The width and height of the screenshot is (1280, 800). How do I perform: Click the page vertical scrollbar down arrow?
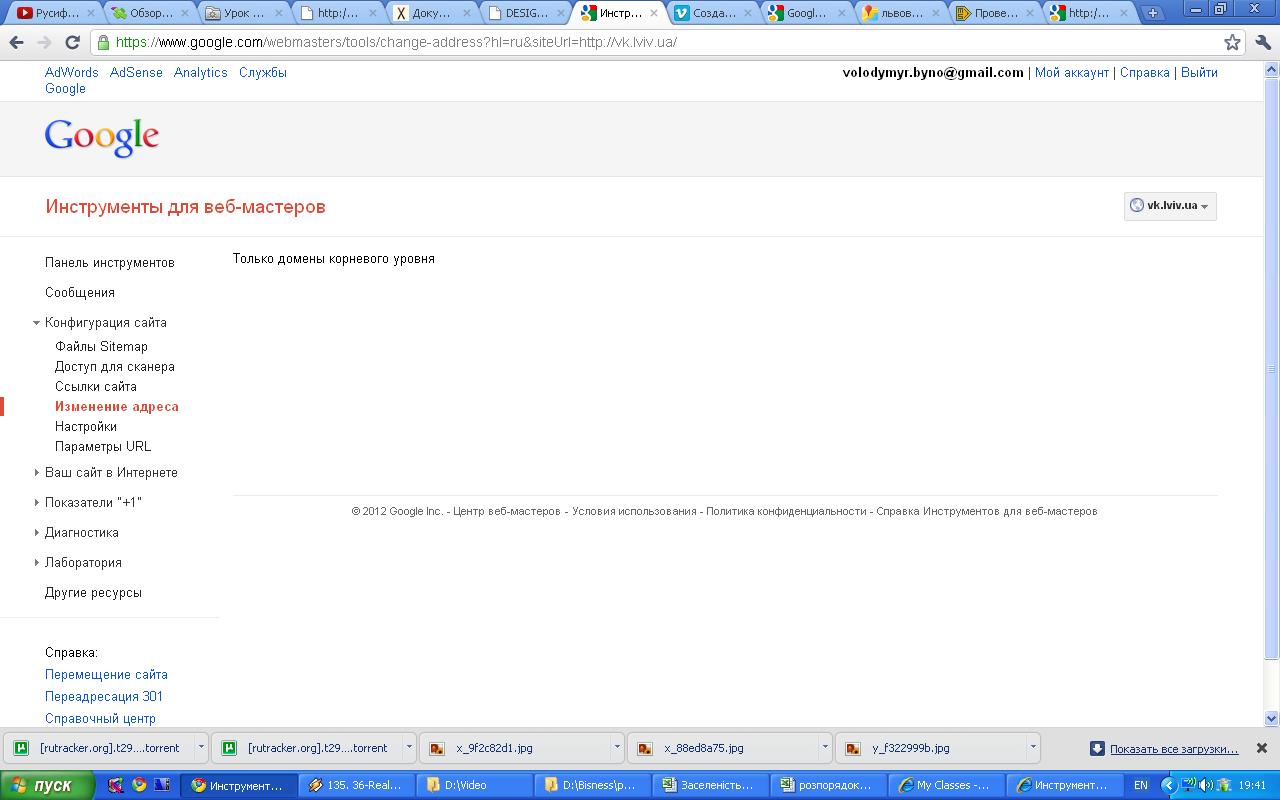(1272, 718)
